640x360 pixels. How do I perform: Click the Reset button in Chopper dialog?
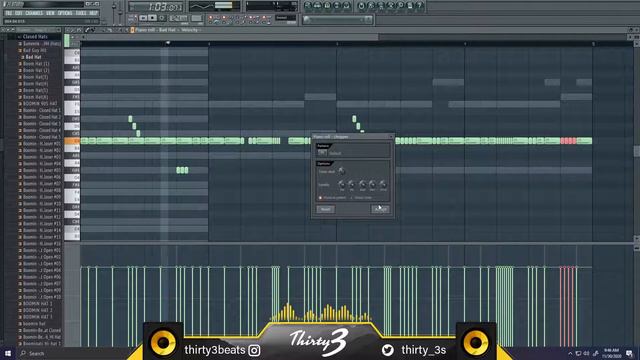[325, 209]
